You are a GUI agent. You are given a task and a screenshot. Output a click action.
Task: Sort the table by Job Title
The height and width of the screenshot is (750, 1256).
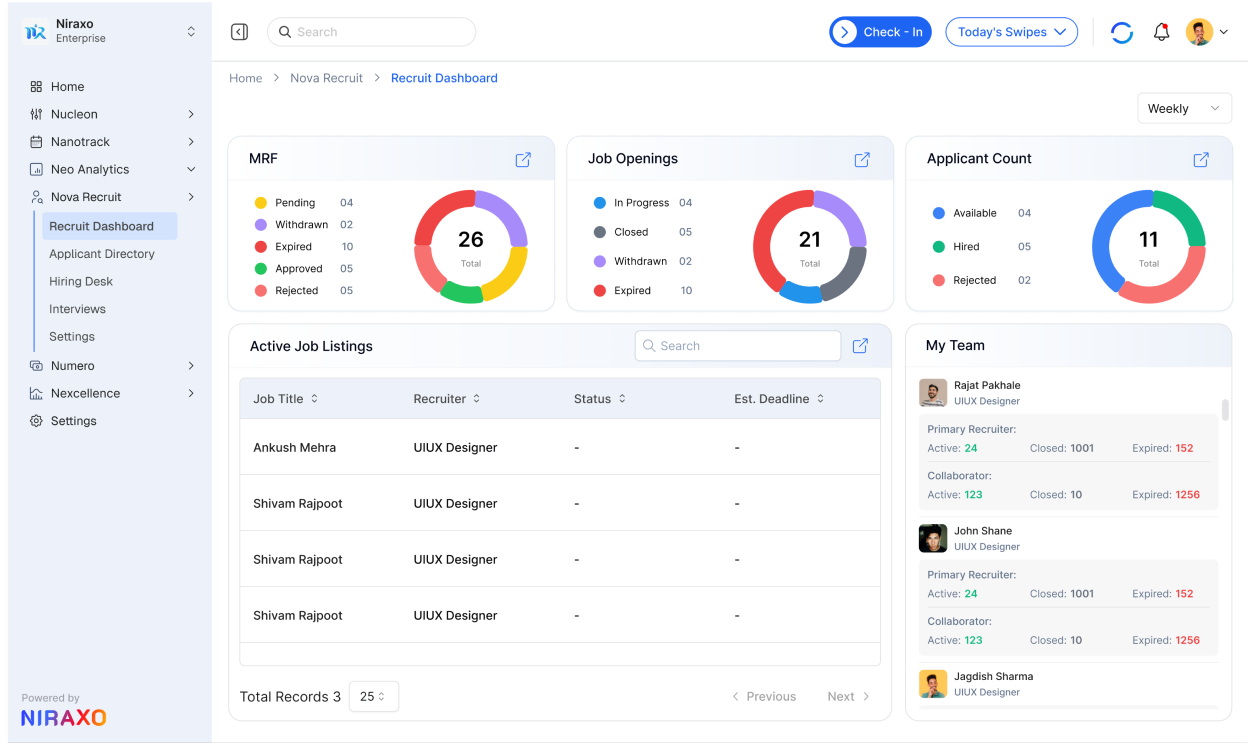(285, 398)
